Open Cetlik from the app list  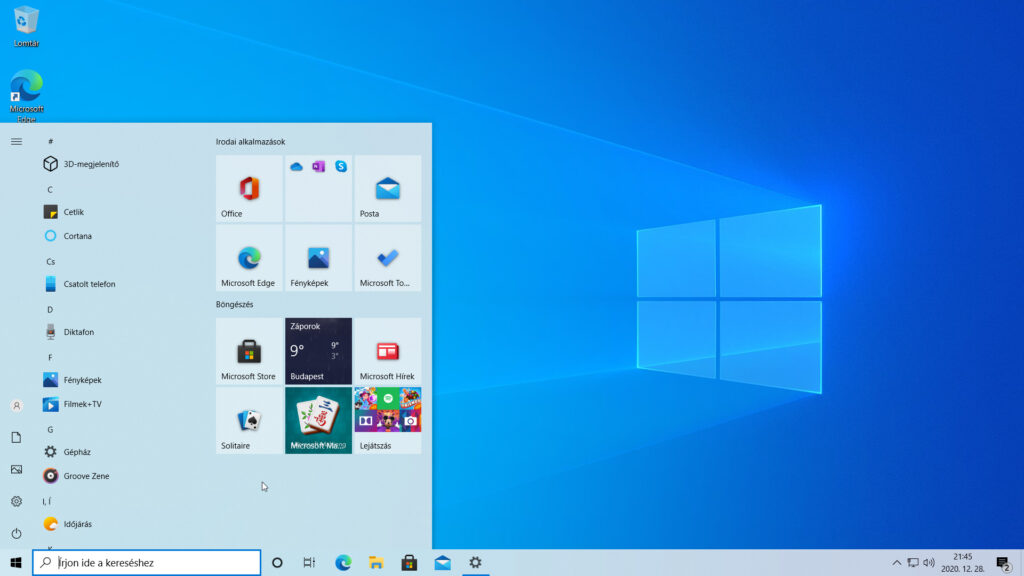pos(121,212)
